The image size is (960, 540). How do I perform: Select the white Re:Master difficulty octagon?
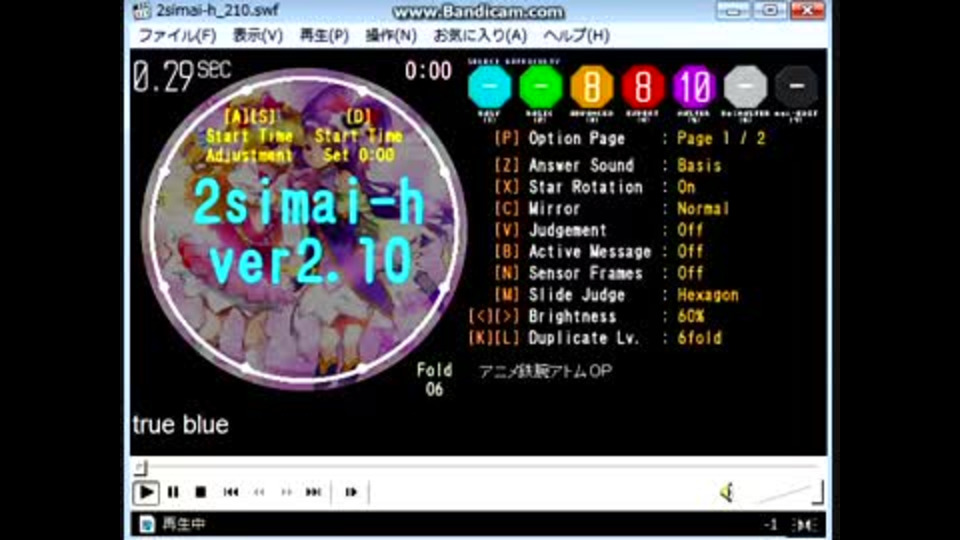(745, 87)
